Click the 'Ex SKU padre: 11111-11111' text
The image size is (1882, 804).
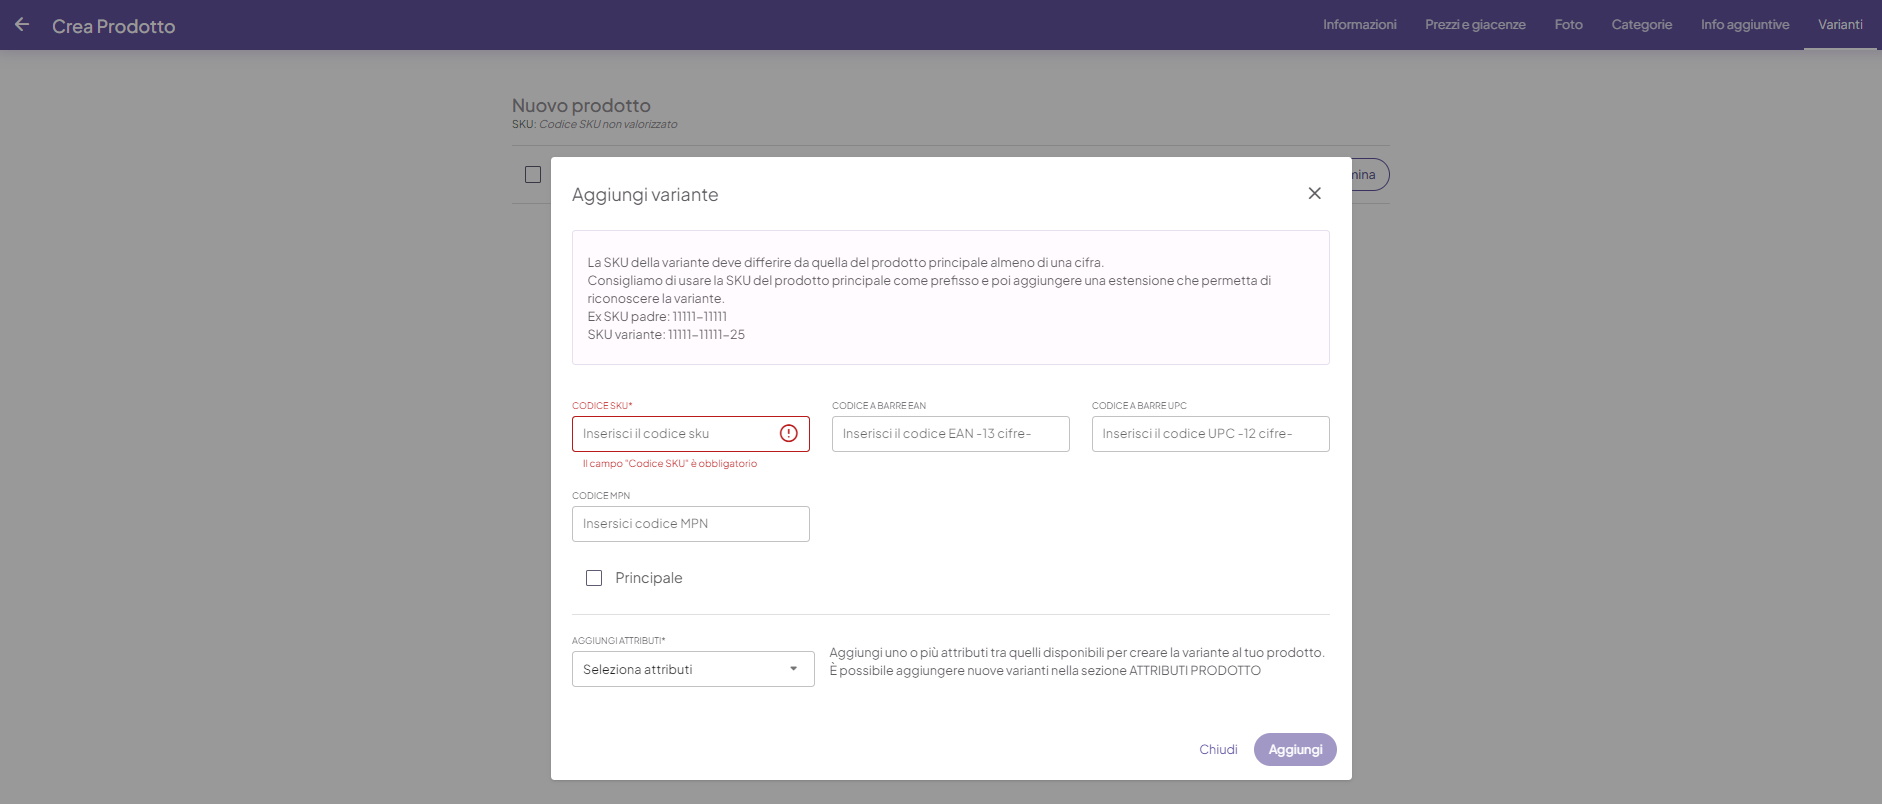(x=657, y=317)
